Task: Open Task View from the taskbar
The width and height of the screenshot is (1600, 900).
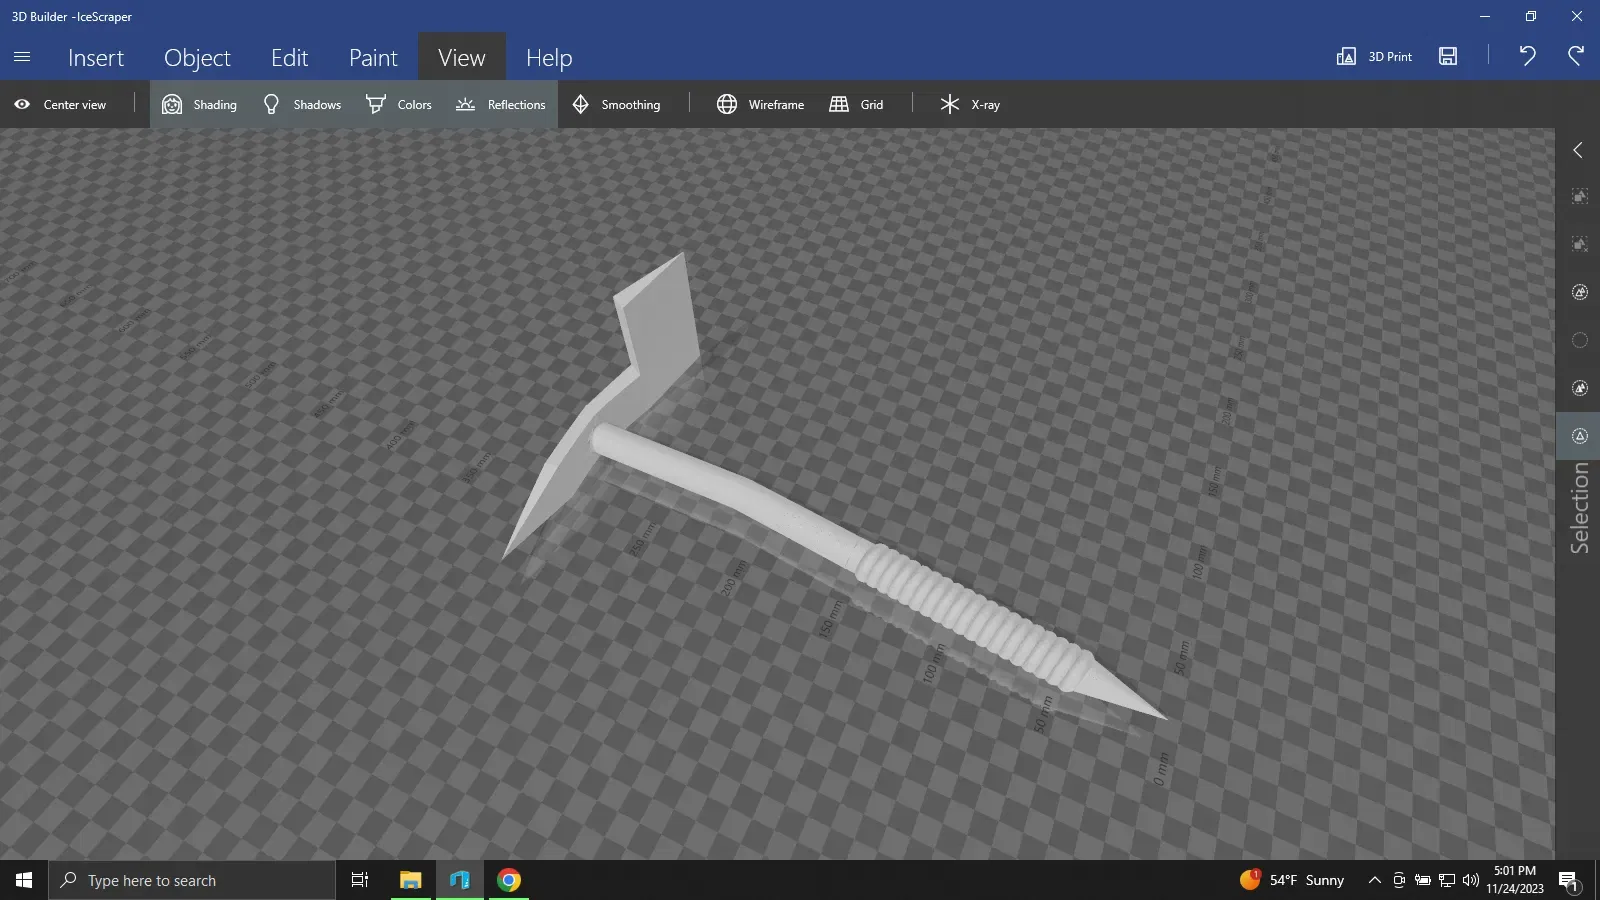Action: pyautogui.click(x=360, y=880)
